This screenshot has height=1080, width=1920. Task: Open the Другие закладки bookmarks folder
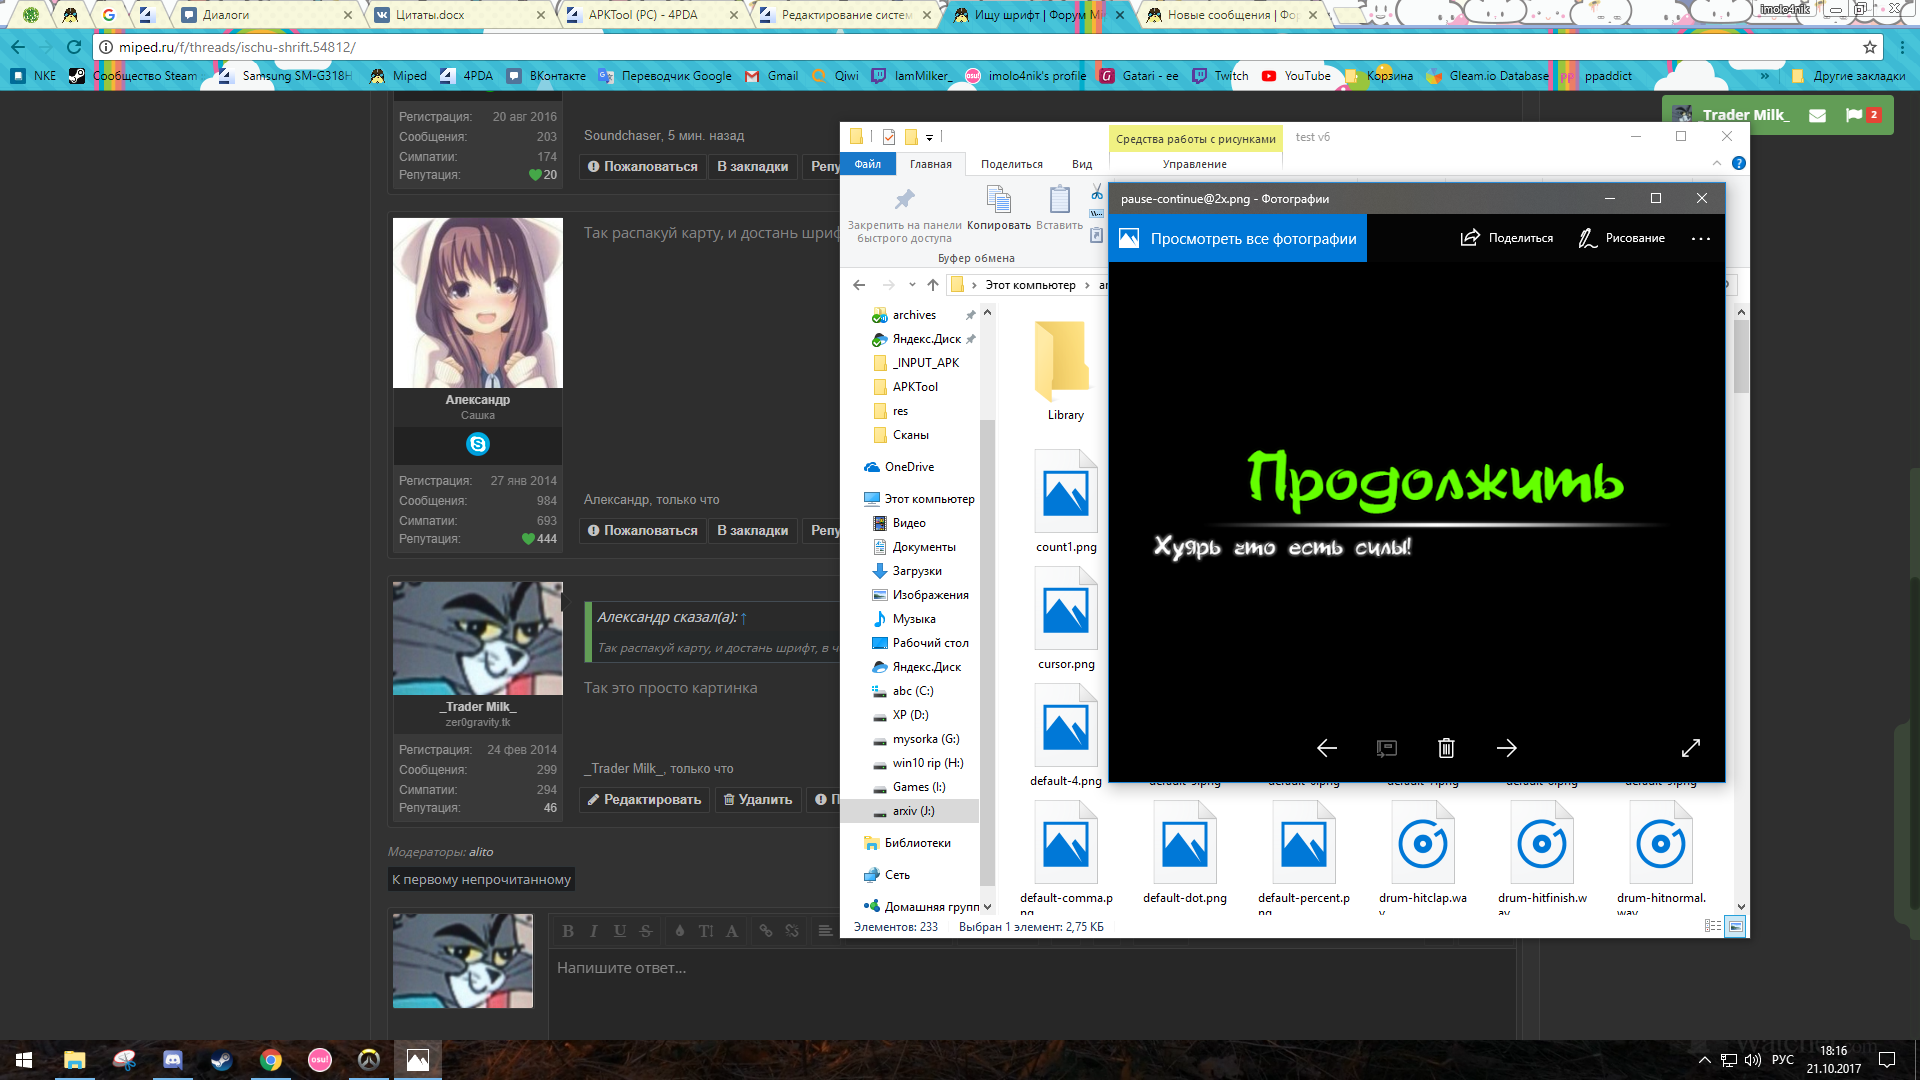click(1848, 76)
